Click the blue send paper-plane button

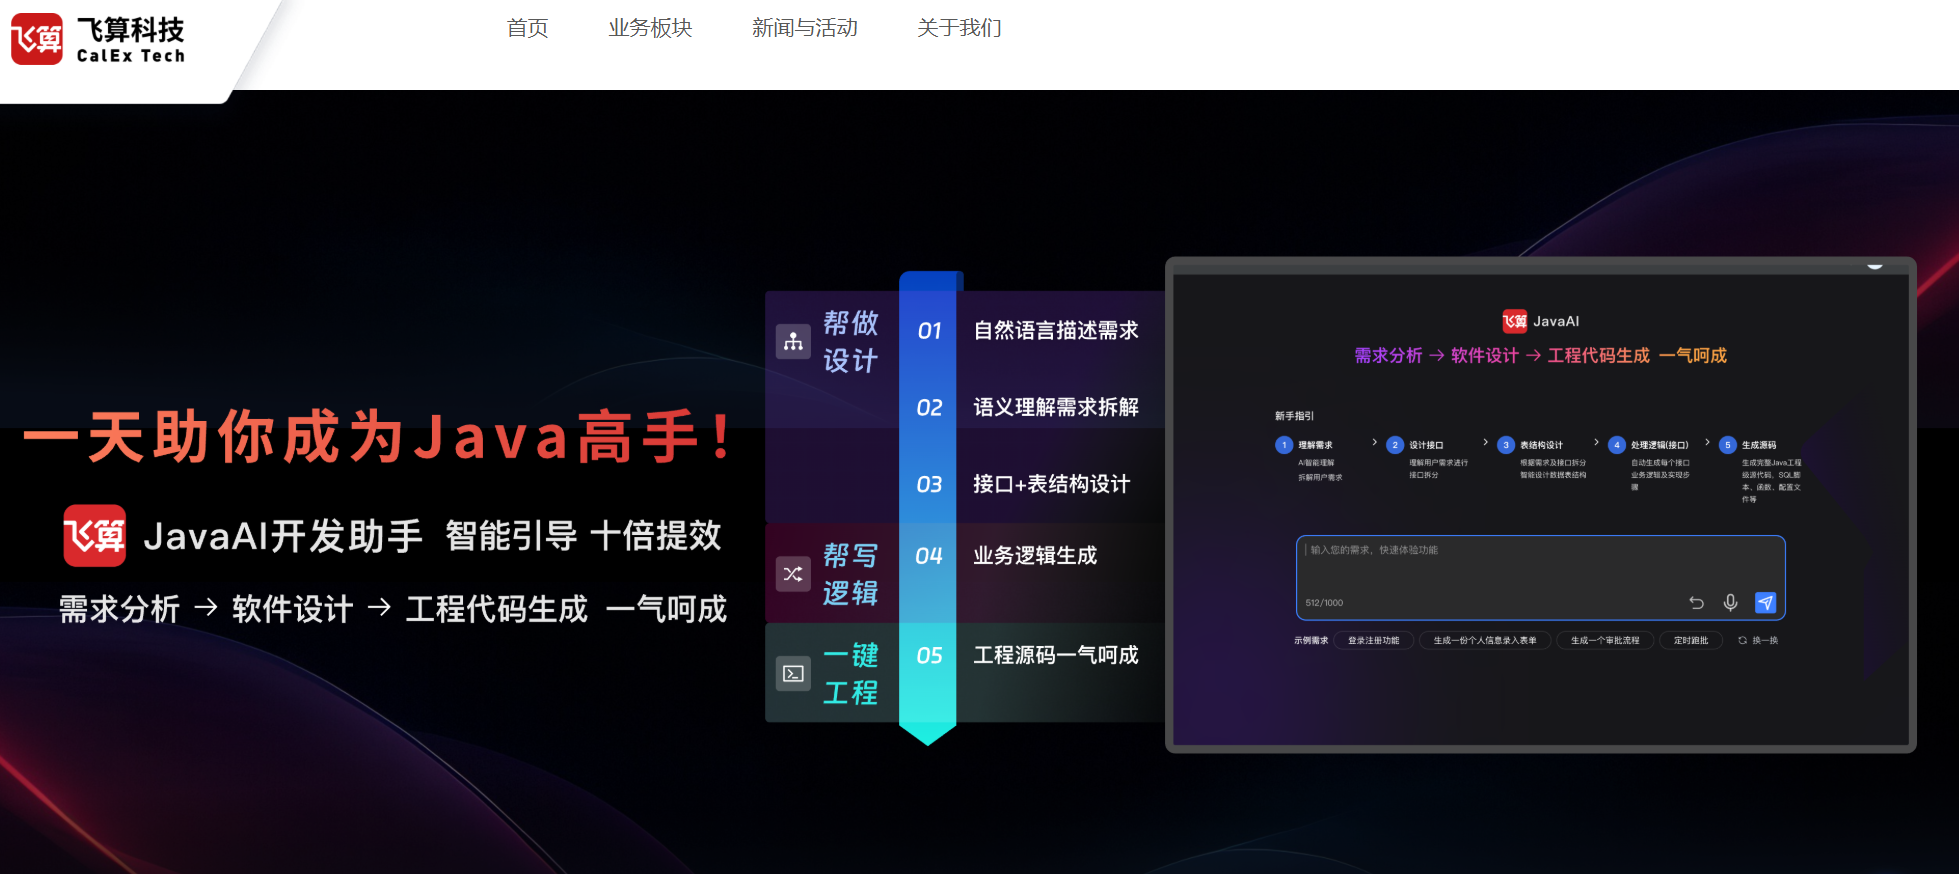(x=1766, y=603)
